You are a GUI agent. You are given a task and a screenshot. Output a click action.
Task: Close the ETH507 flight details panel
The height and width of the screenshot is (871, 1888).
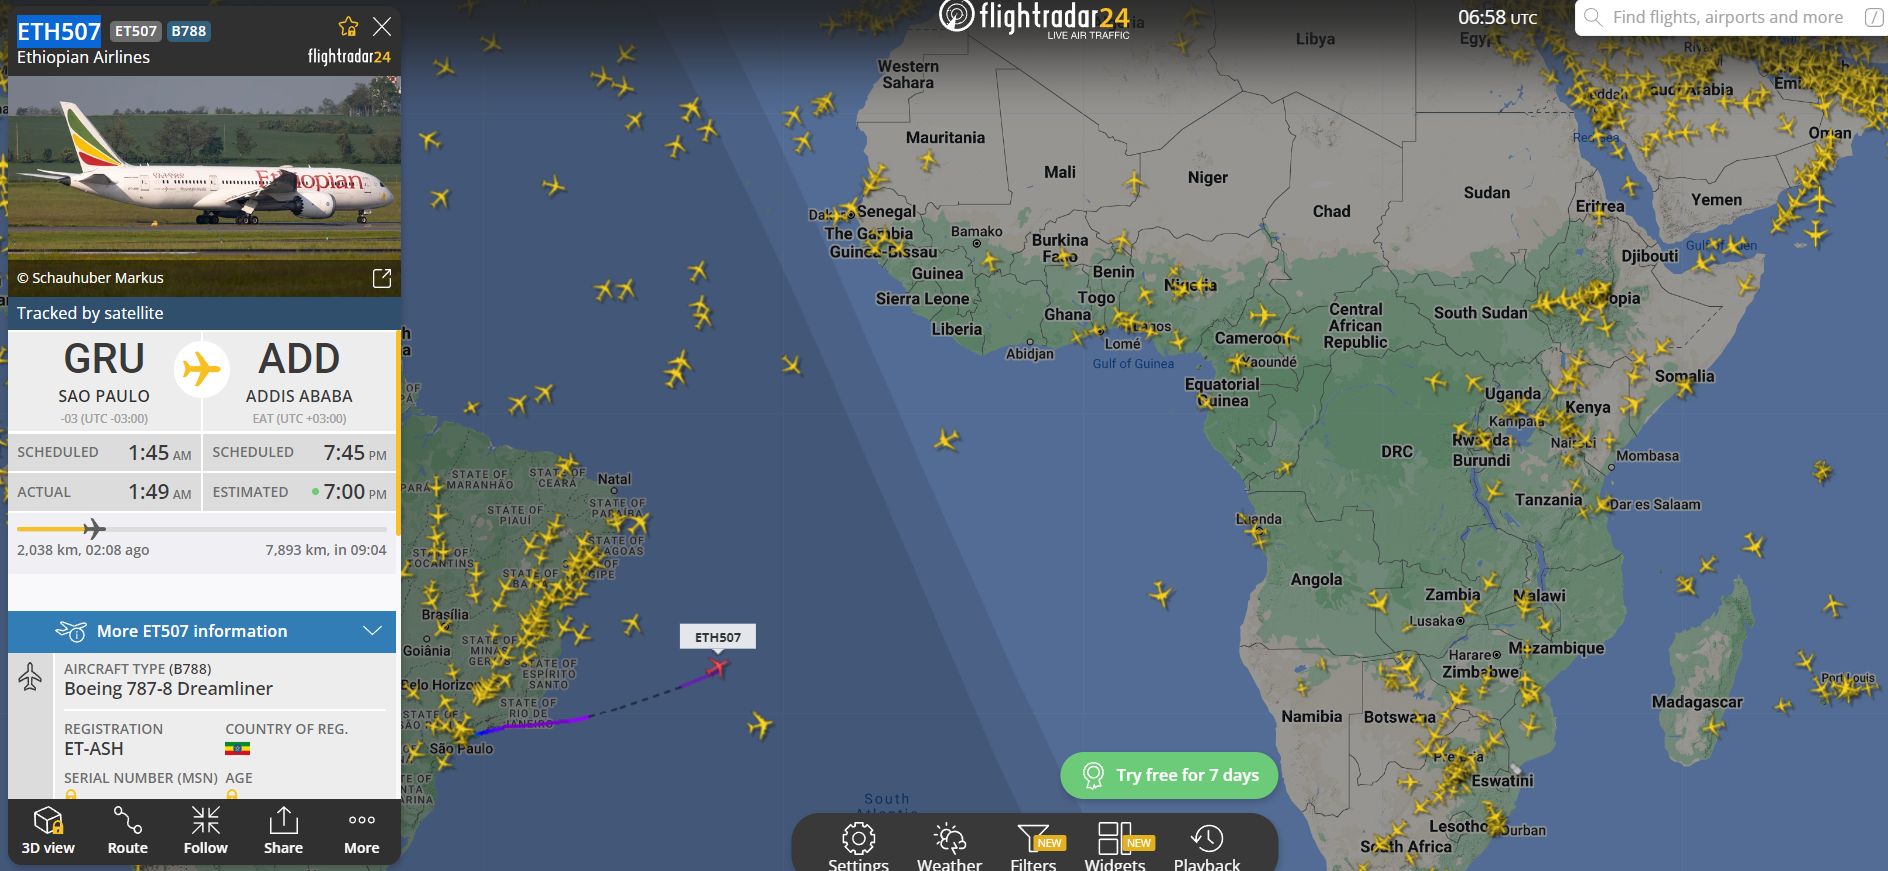pos(382,27)
